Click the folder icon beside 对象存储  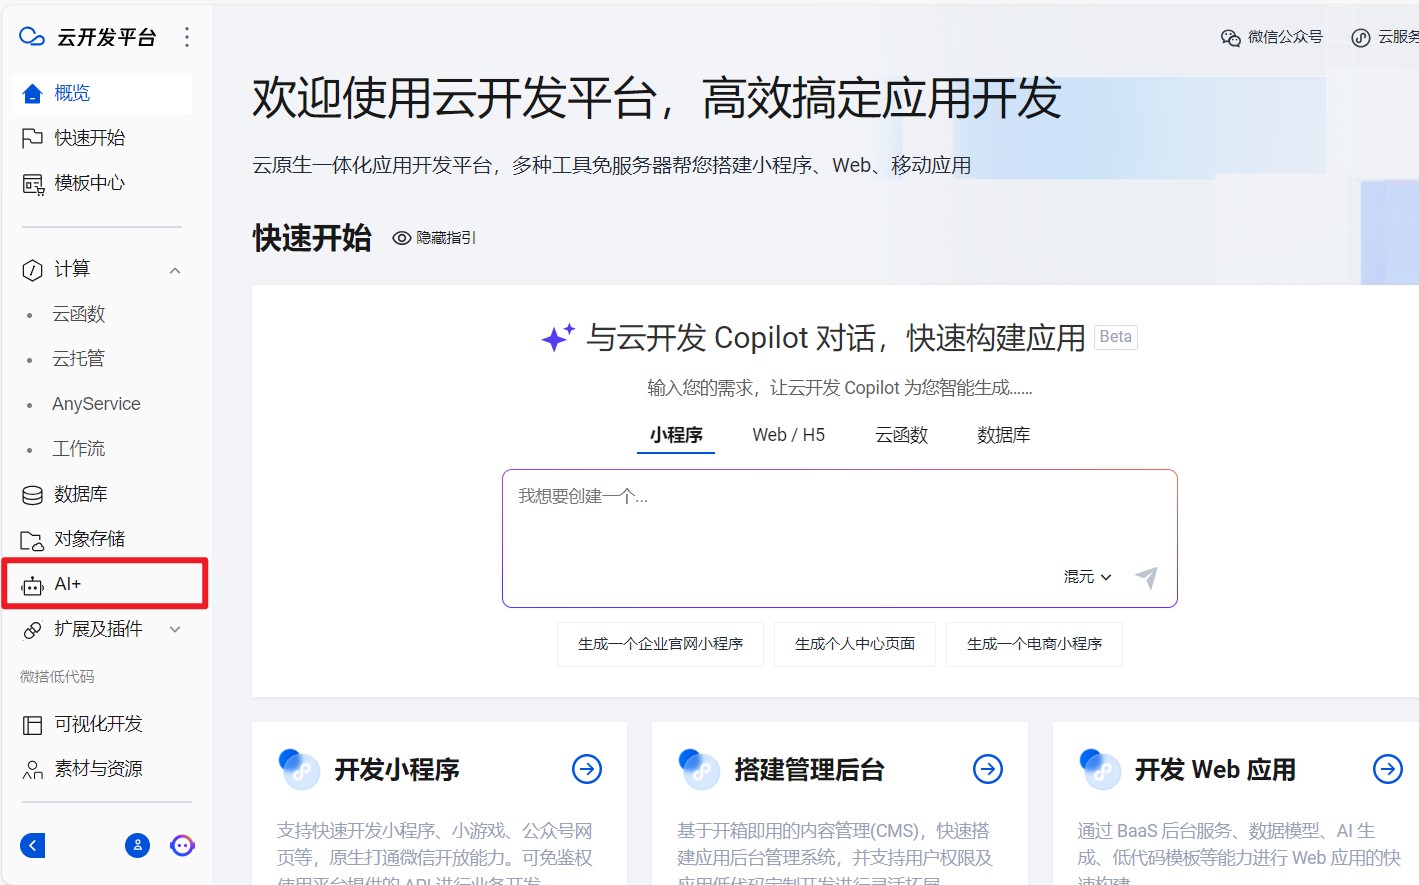pyautogui.click(x=32, y=541)
